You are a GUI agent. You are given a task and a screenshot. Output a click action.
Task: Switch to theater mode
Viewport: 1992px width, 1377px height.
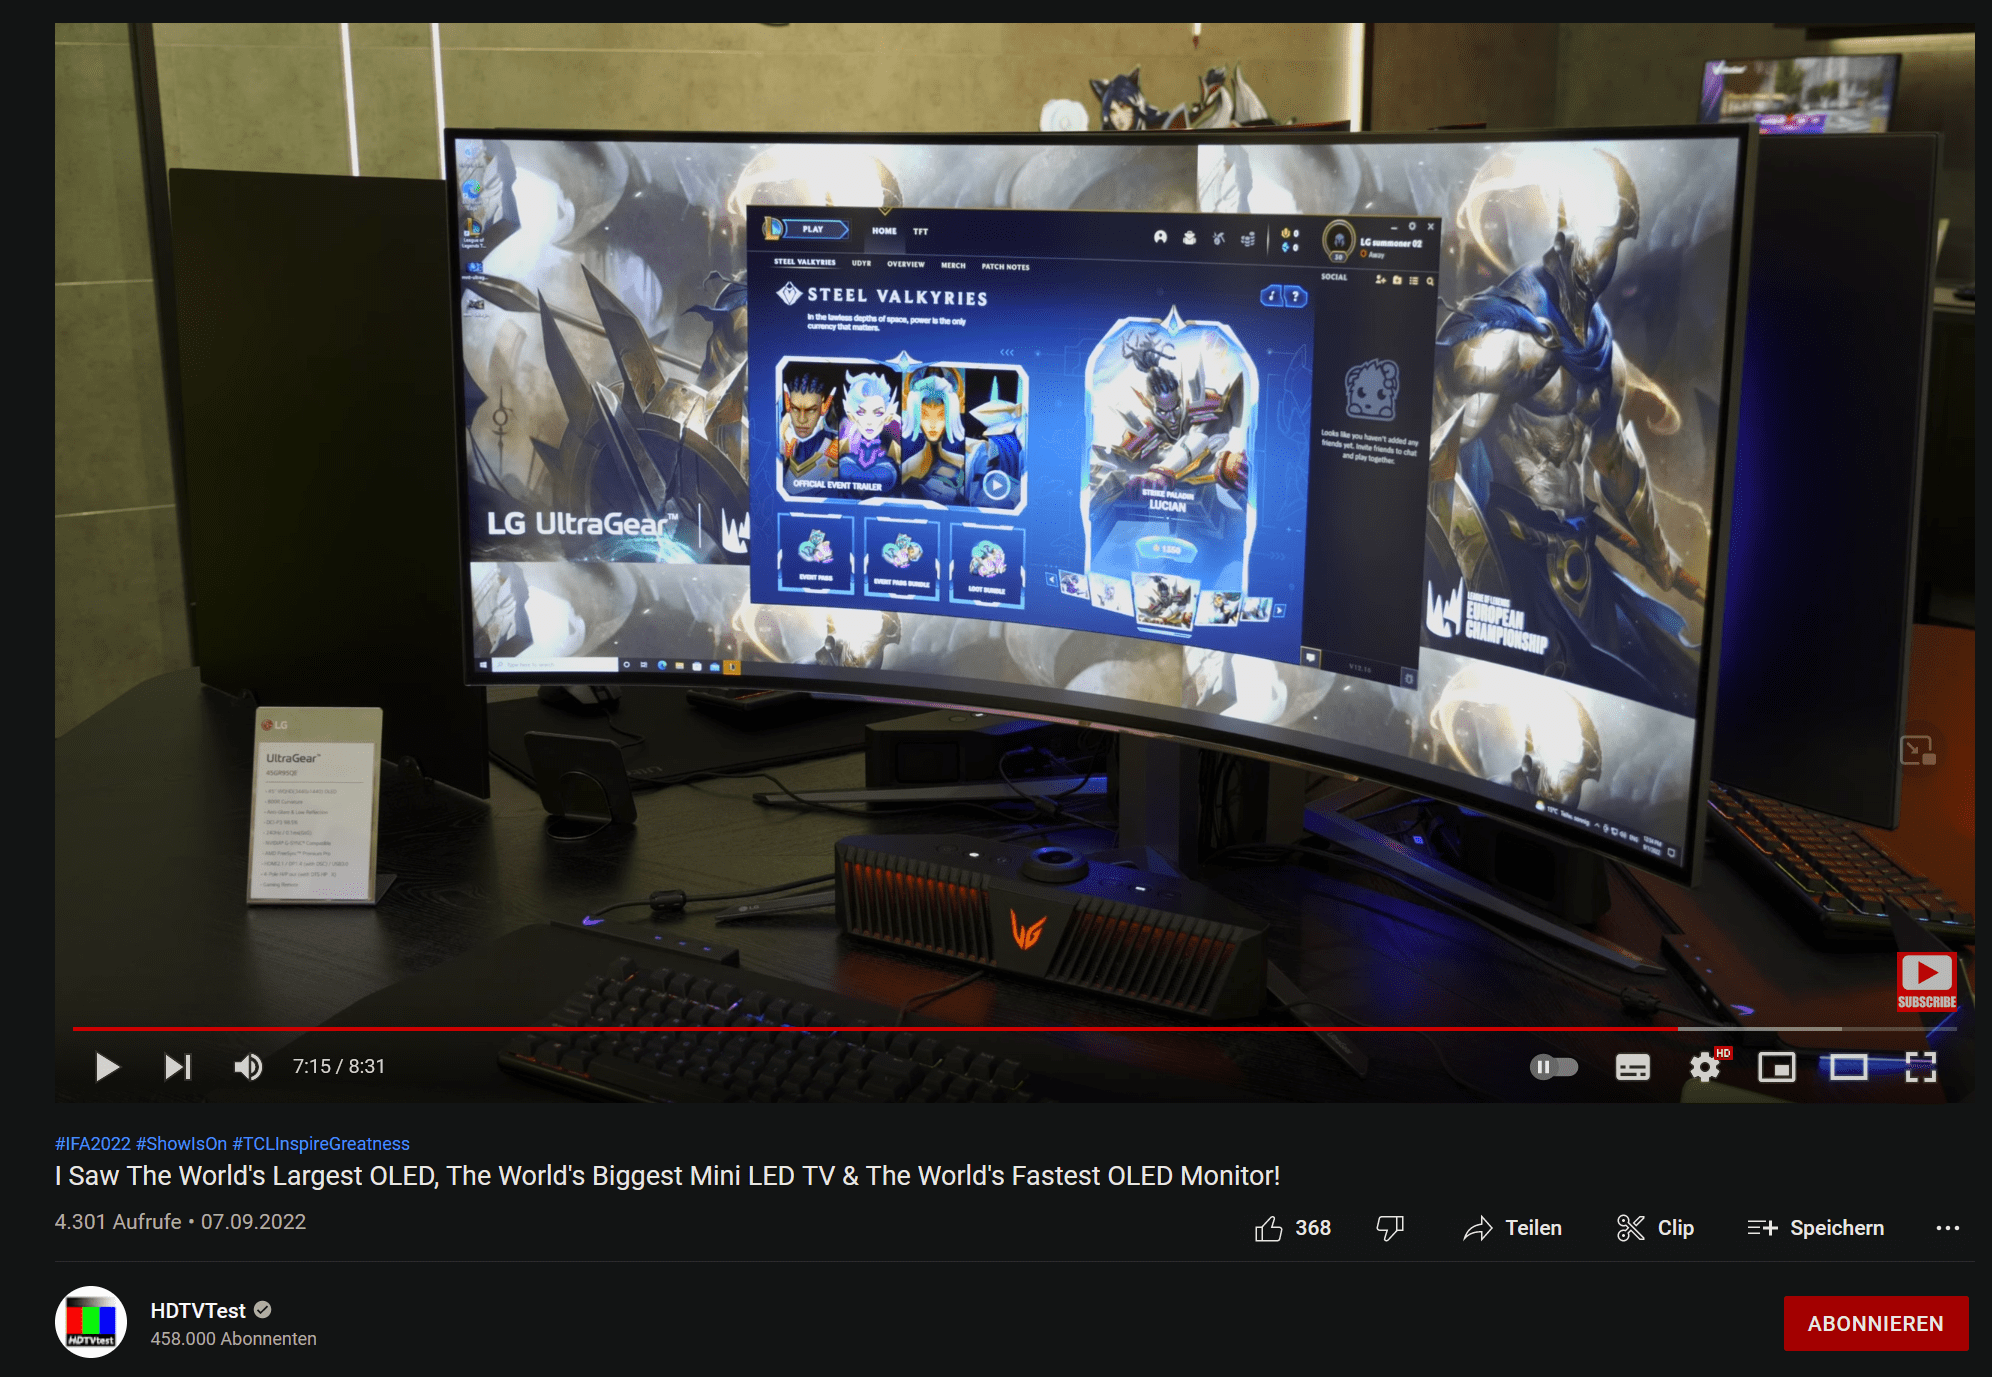point(1848,1068)
